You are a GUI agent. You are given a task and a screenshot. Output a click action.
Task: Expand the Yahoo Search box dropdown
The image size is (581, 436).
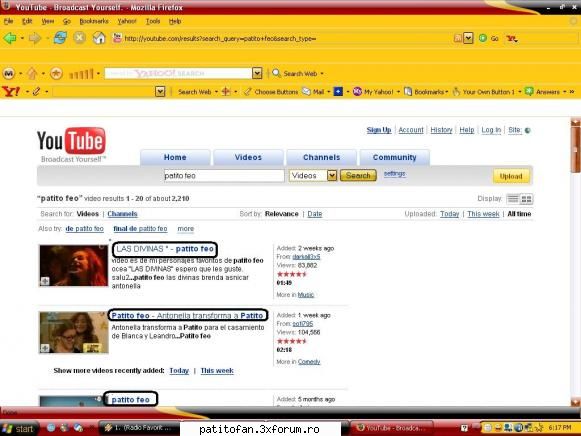point(257,73)
